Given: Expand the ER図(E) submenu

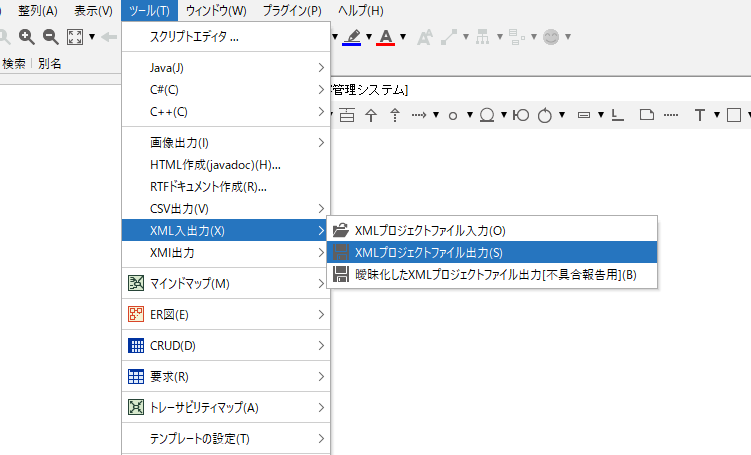Looking at the screenshot, I should click(x=169, y=315).
